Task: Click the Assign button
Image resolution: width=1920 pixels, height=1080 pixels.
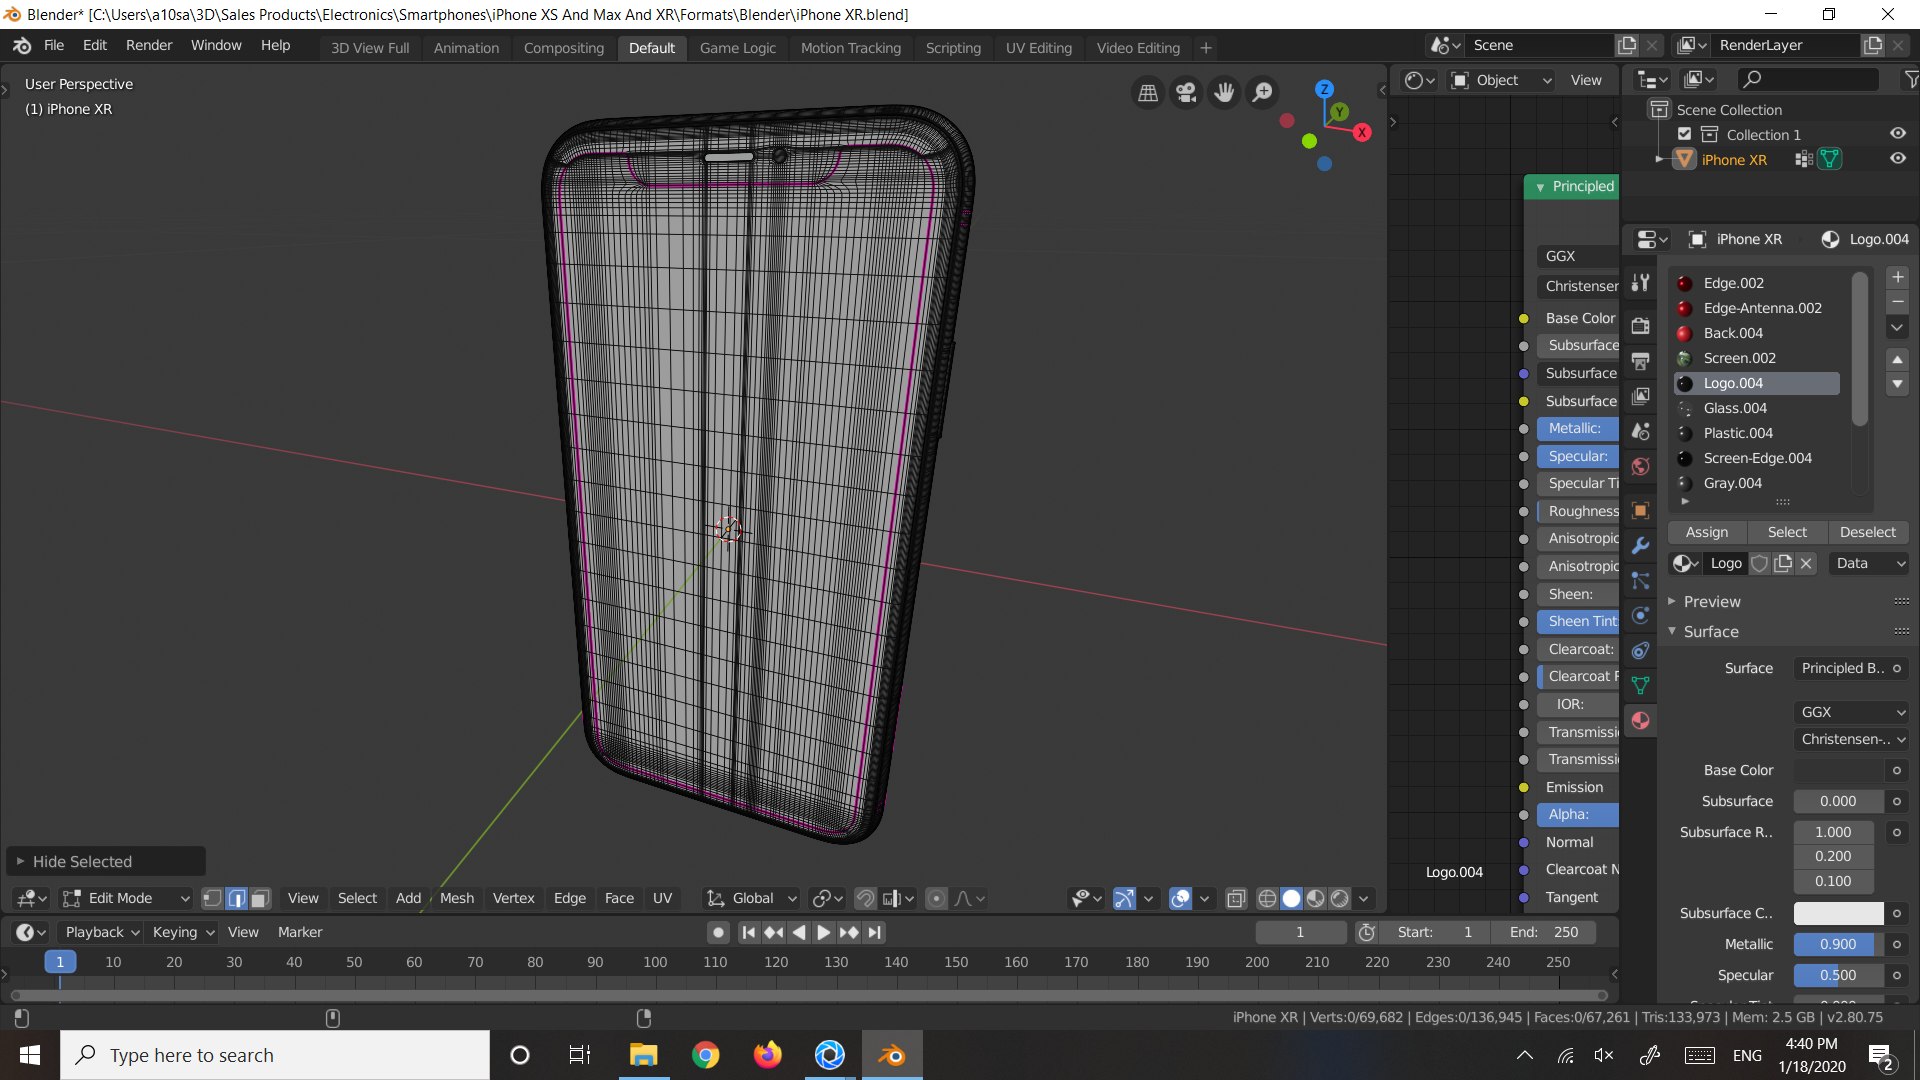Action: pyautogui.click(x=1707, y=533)
